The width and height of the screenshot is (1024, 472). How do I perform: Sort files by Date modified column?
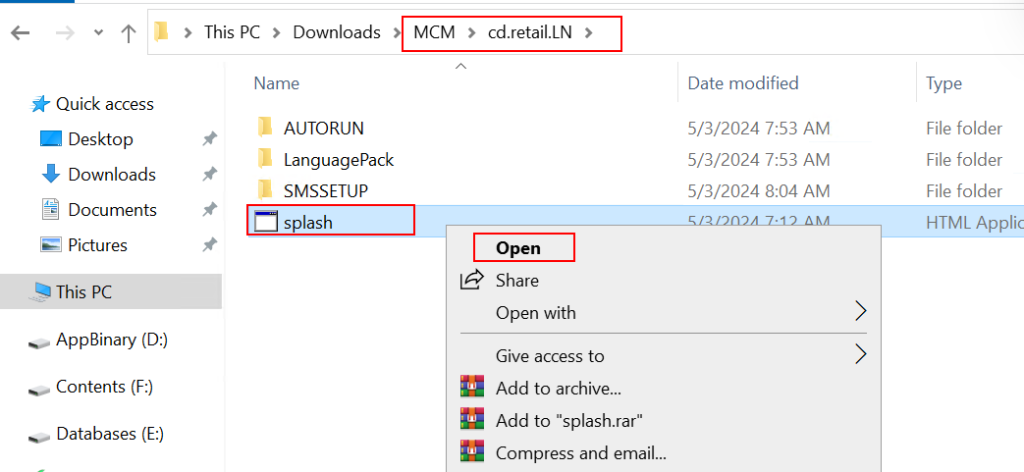[742, 83]
